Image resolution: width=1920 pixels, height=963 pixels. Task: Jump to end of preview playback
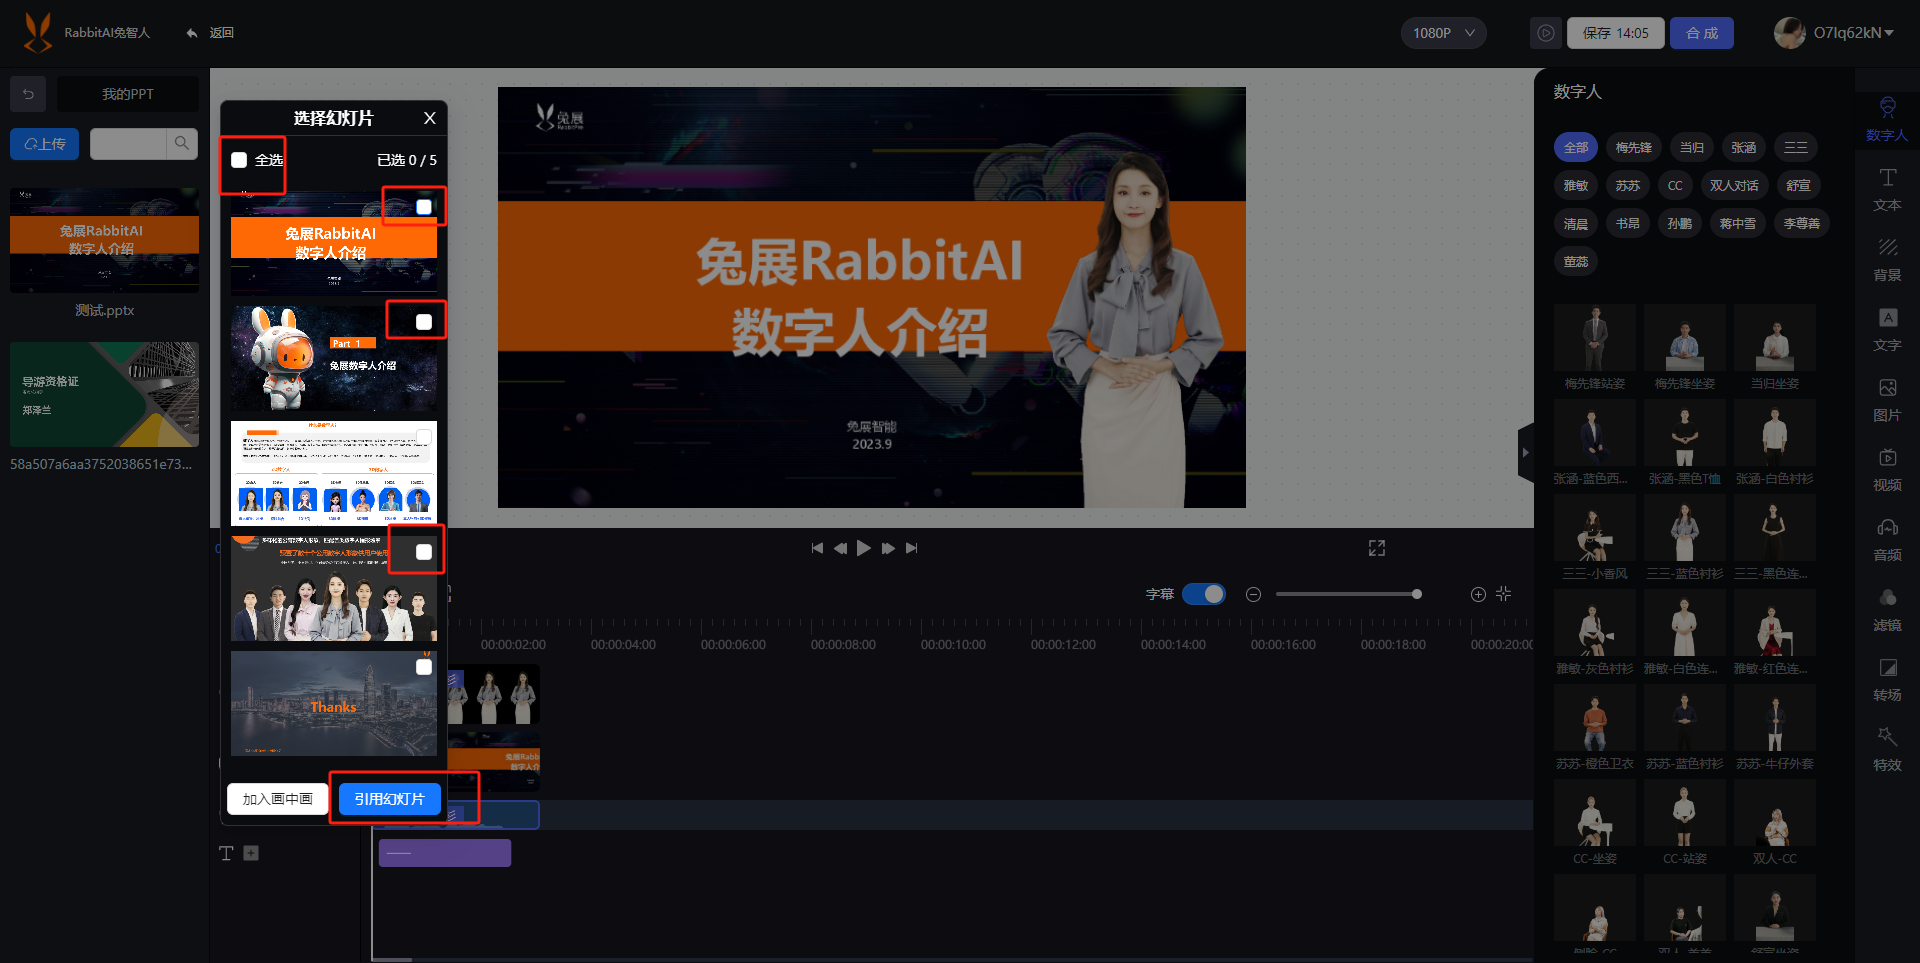click(x=911, y=548)
